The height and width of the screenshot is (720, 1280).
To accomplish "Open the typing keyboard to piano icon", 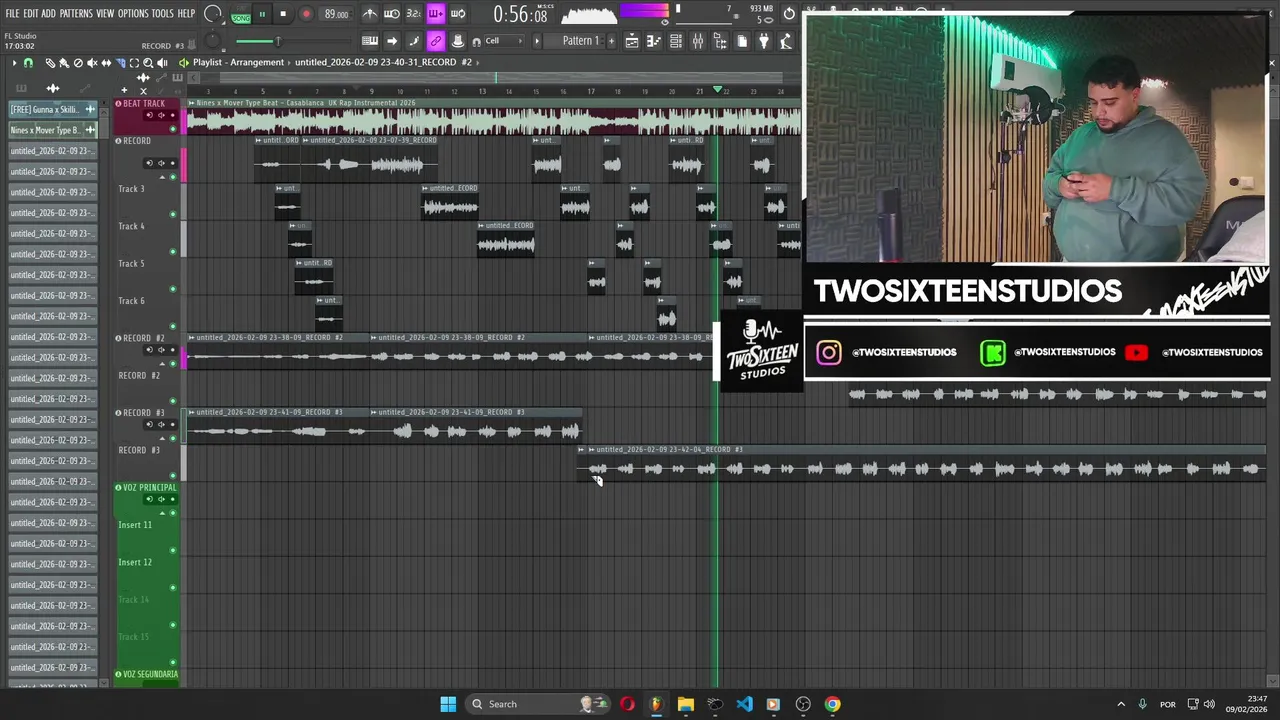I will [x=370, y=41].
